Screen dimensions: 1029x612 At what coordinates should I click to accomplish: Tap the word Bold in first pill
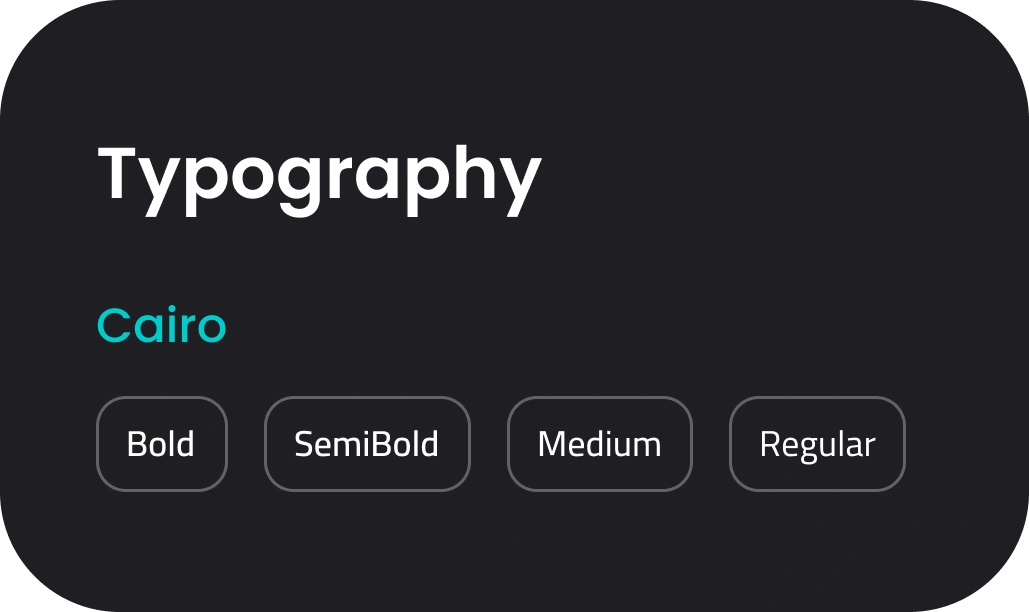[161, 444]
